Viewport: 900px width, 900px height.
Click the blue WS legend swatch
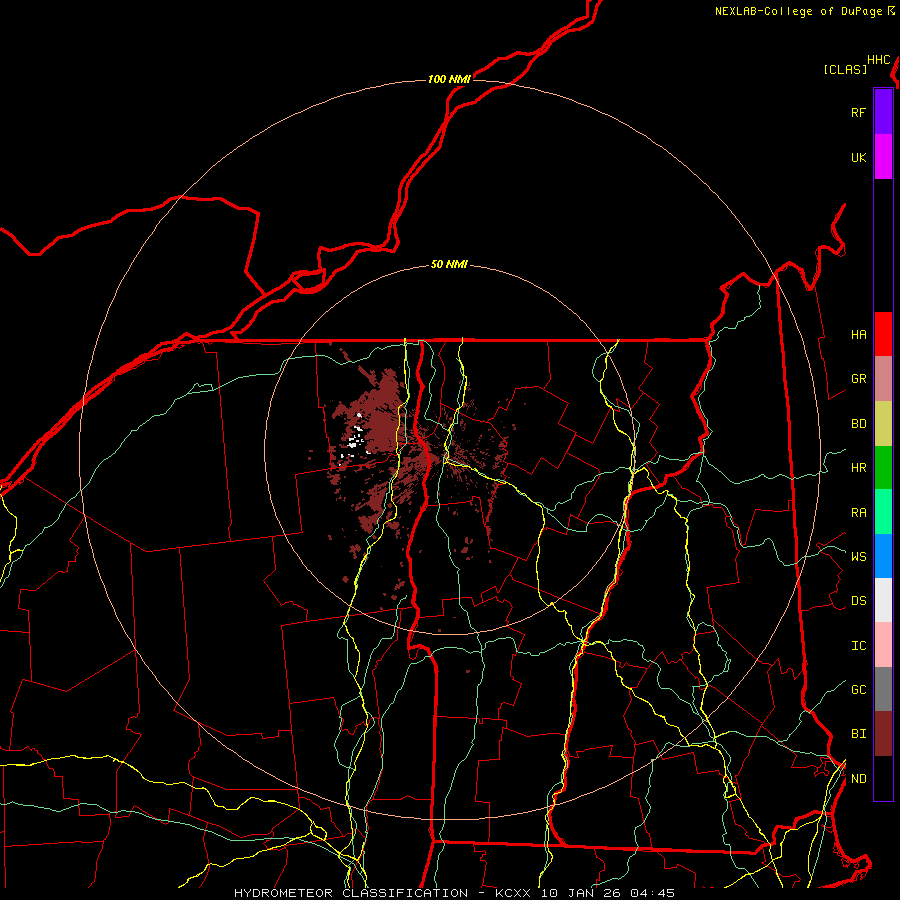click(883, 556)
